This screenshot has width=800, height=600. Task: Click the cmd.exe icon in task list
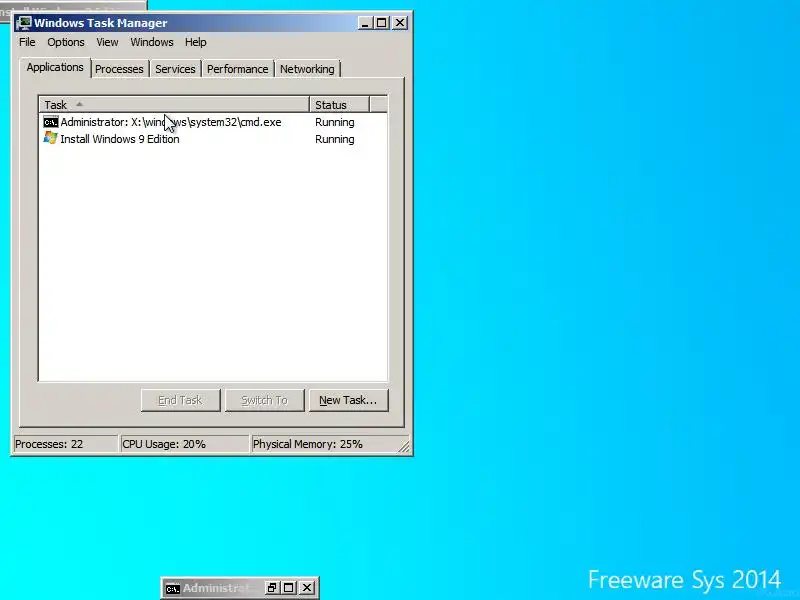(x=51, y=122)
